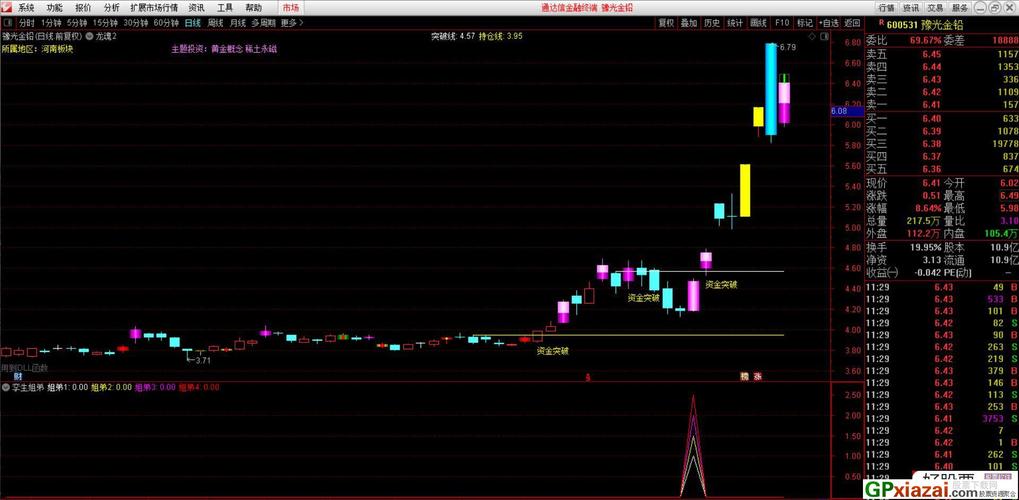Screen dimensions: 1019x500
Task: Click the diamond icon at chart top-right
Action: [813, 37]
